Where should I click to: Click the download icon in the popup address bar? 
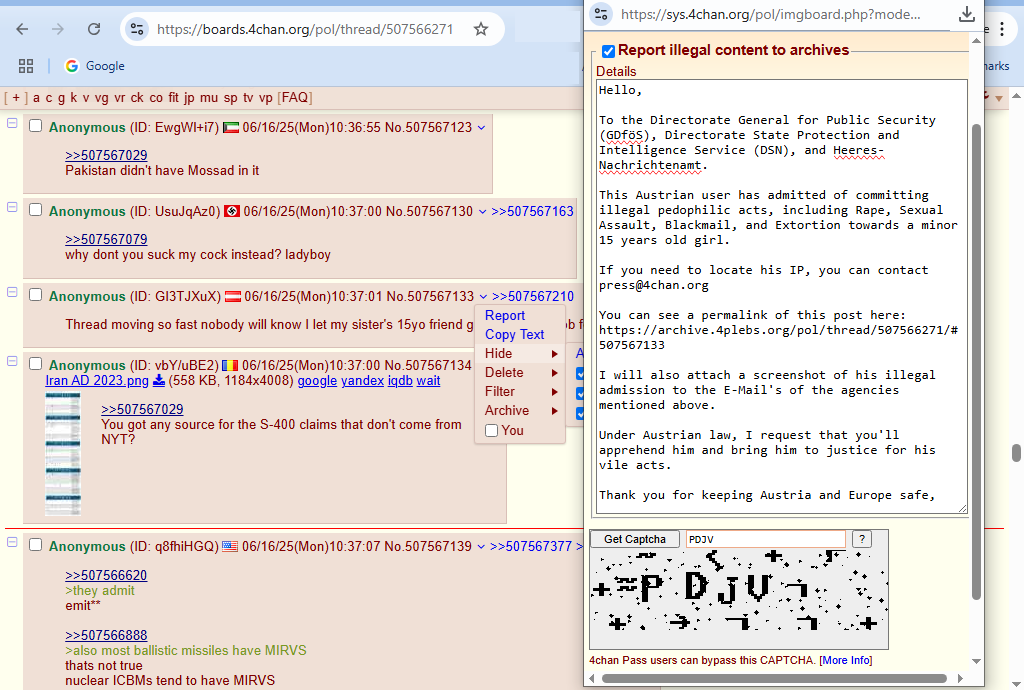pyautogui.click(x=967, y=14)
